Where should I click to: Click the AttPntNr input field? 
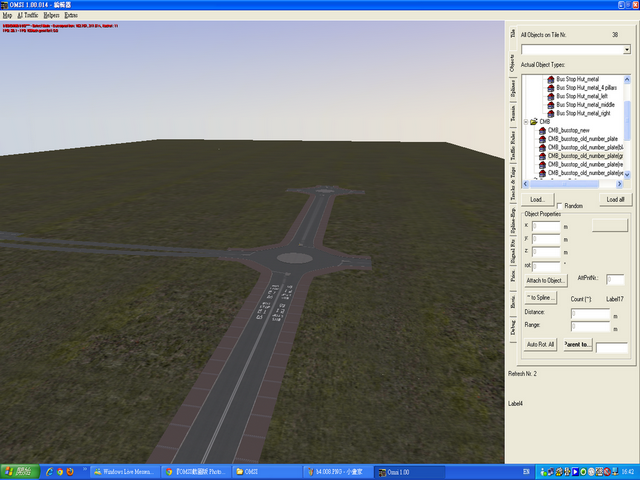(615, 280)
